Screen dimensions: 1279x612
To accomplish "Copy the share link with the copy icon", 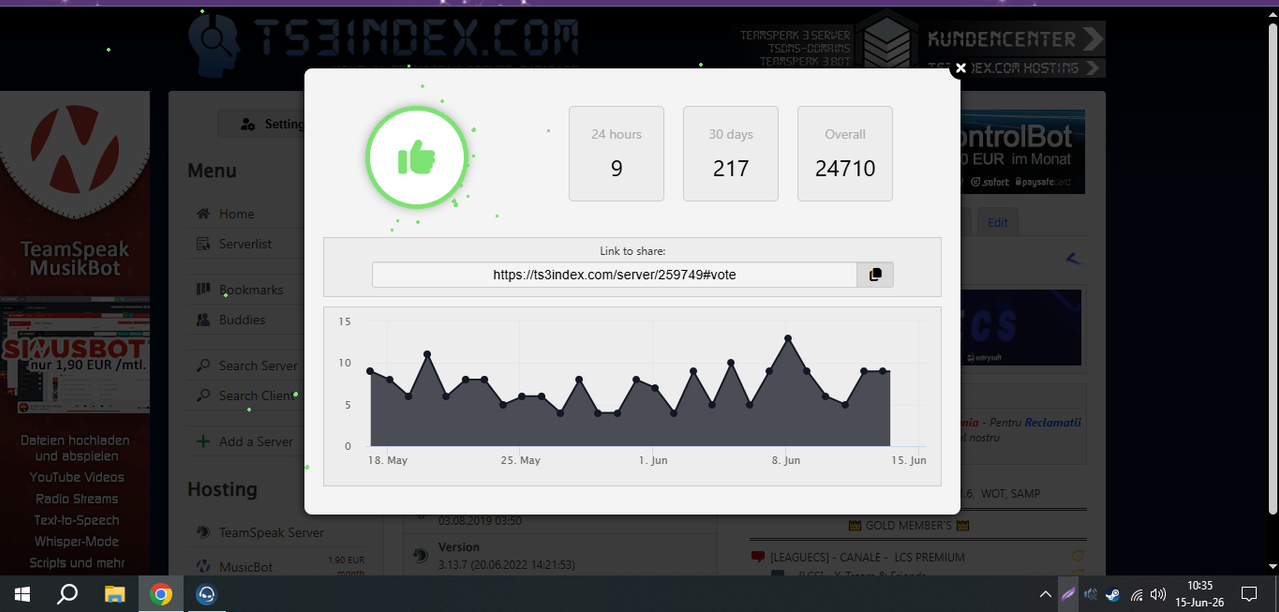I will pos(875,274).
